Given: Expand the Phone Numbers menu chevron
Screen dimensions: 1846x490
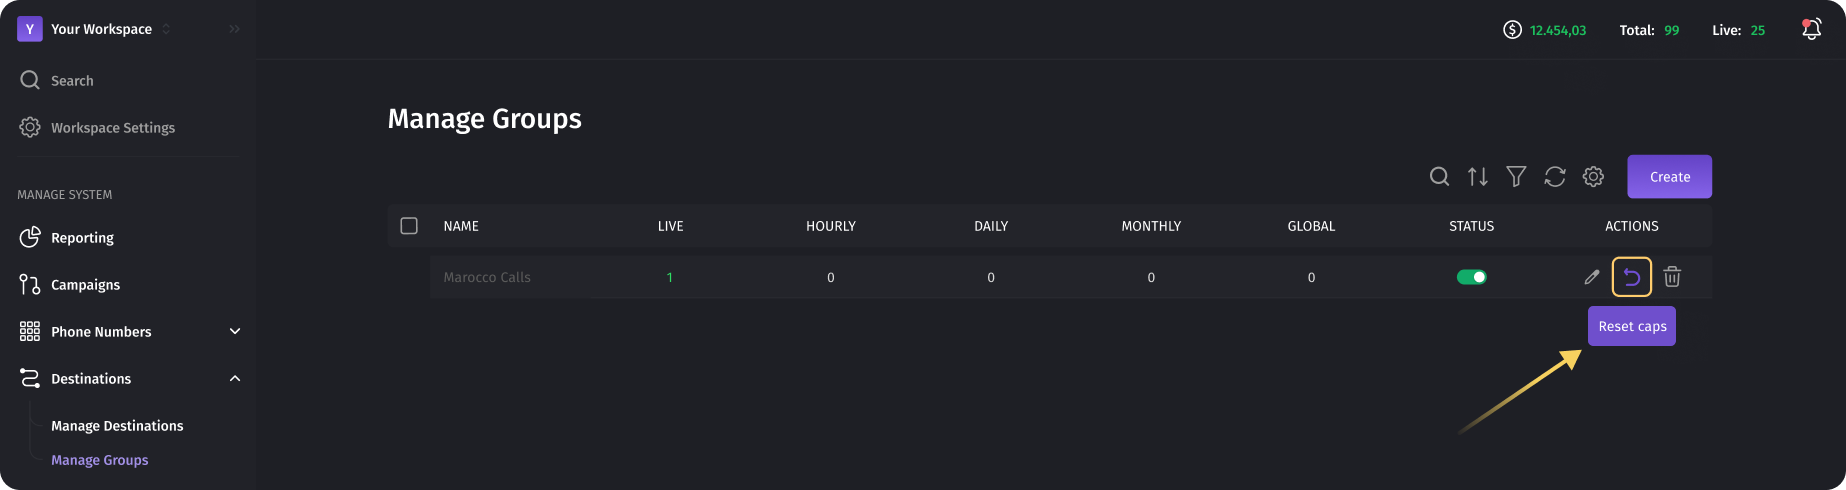Looking at the screenshot, I should tap(235, 331).
